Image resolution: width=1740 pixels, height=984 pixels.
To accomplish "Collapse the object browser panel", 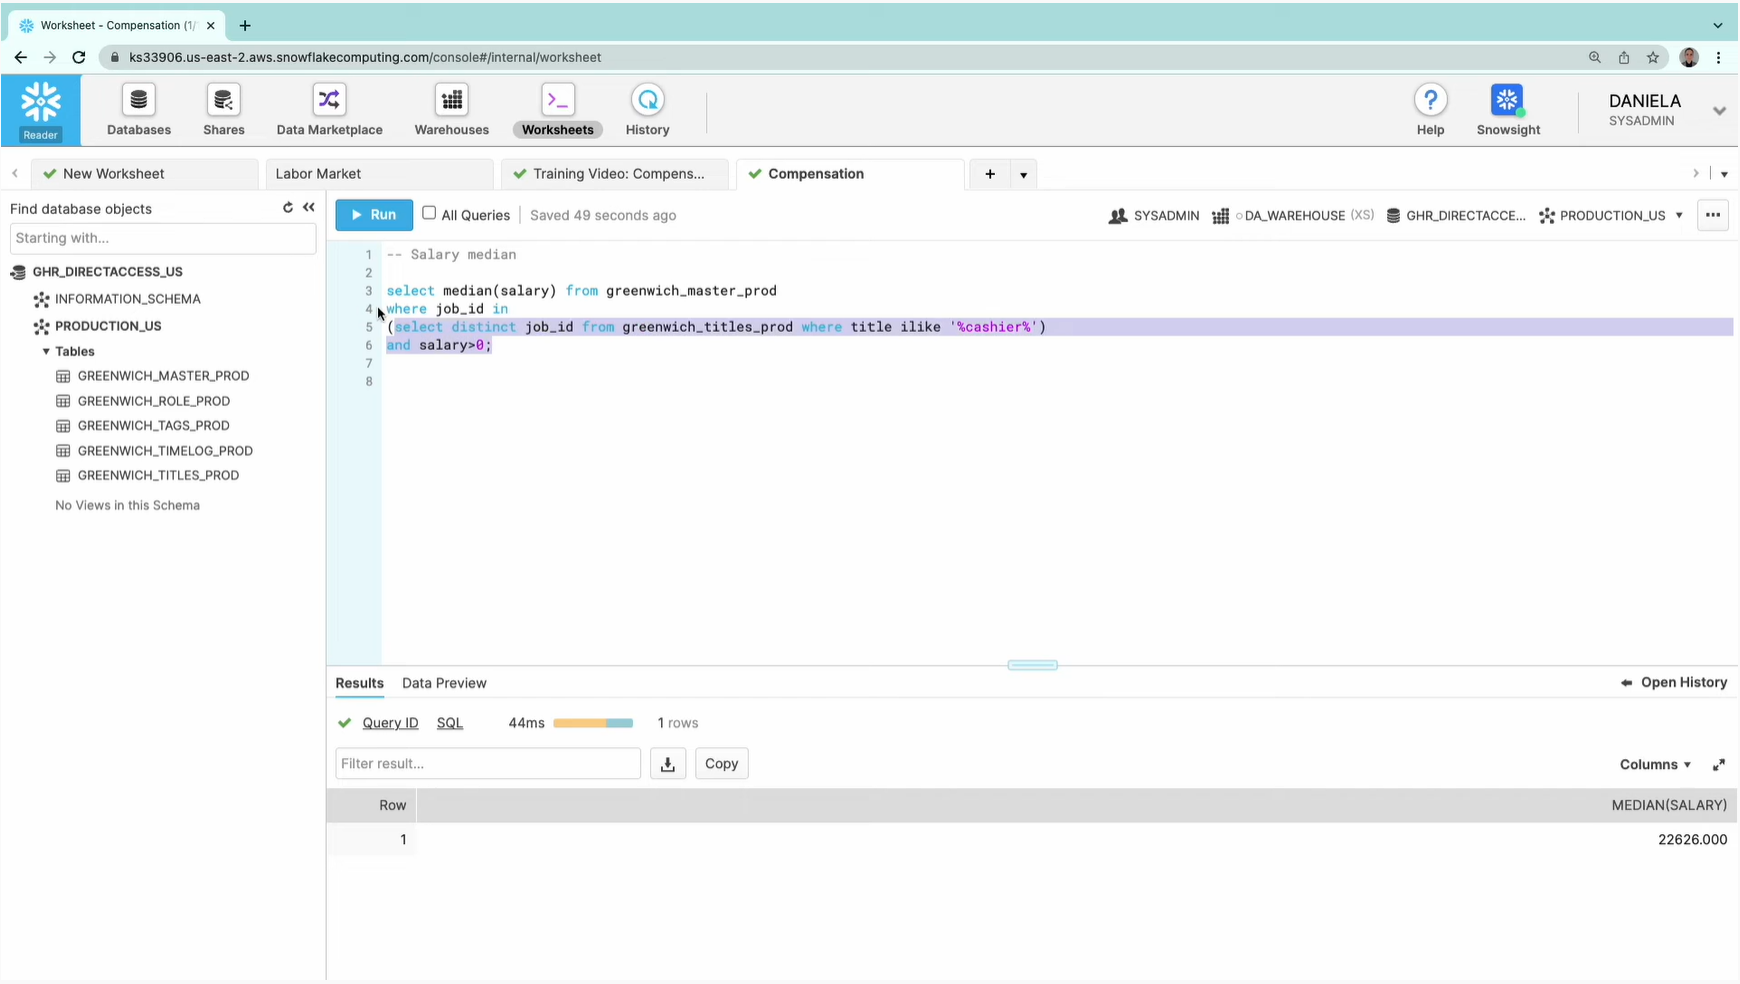I will point(309,208).
